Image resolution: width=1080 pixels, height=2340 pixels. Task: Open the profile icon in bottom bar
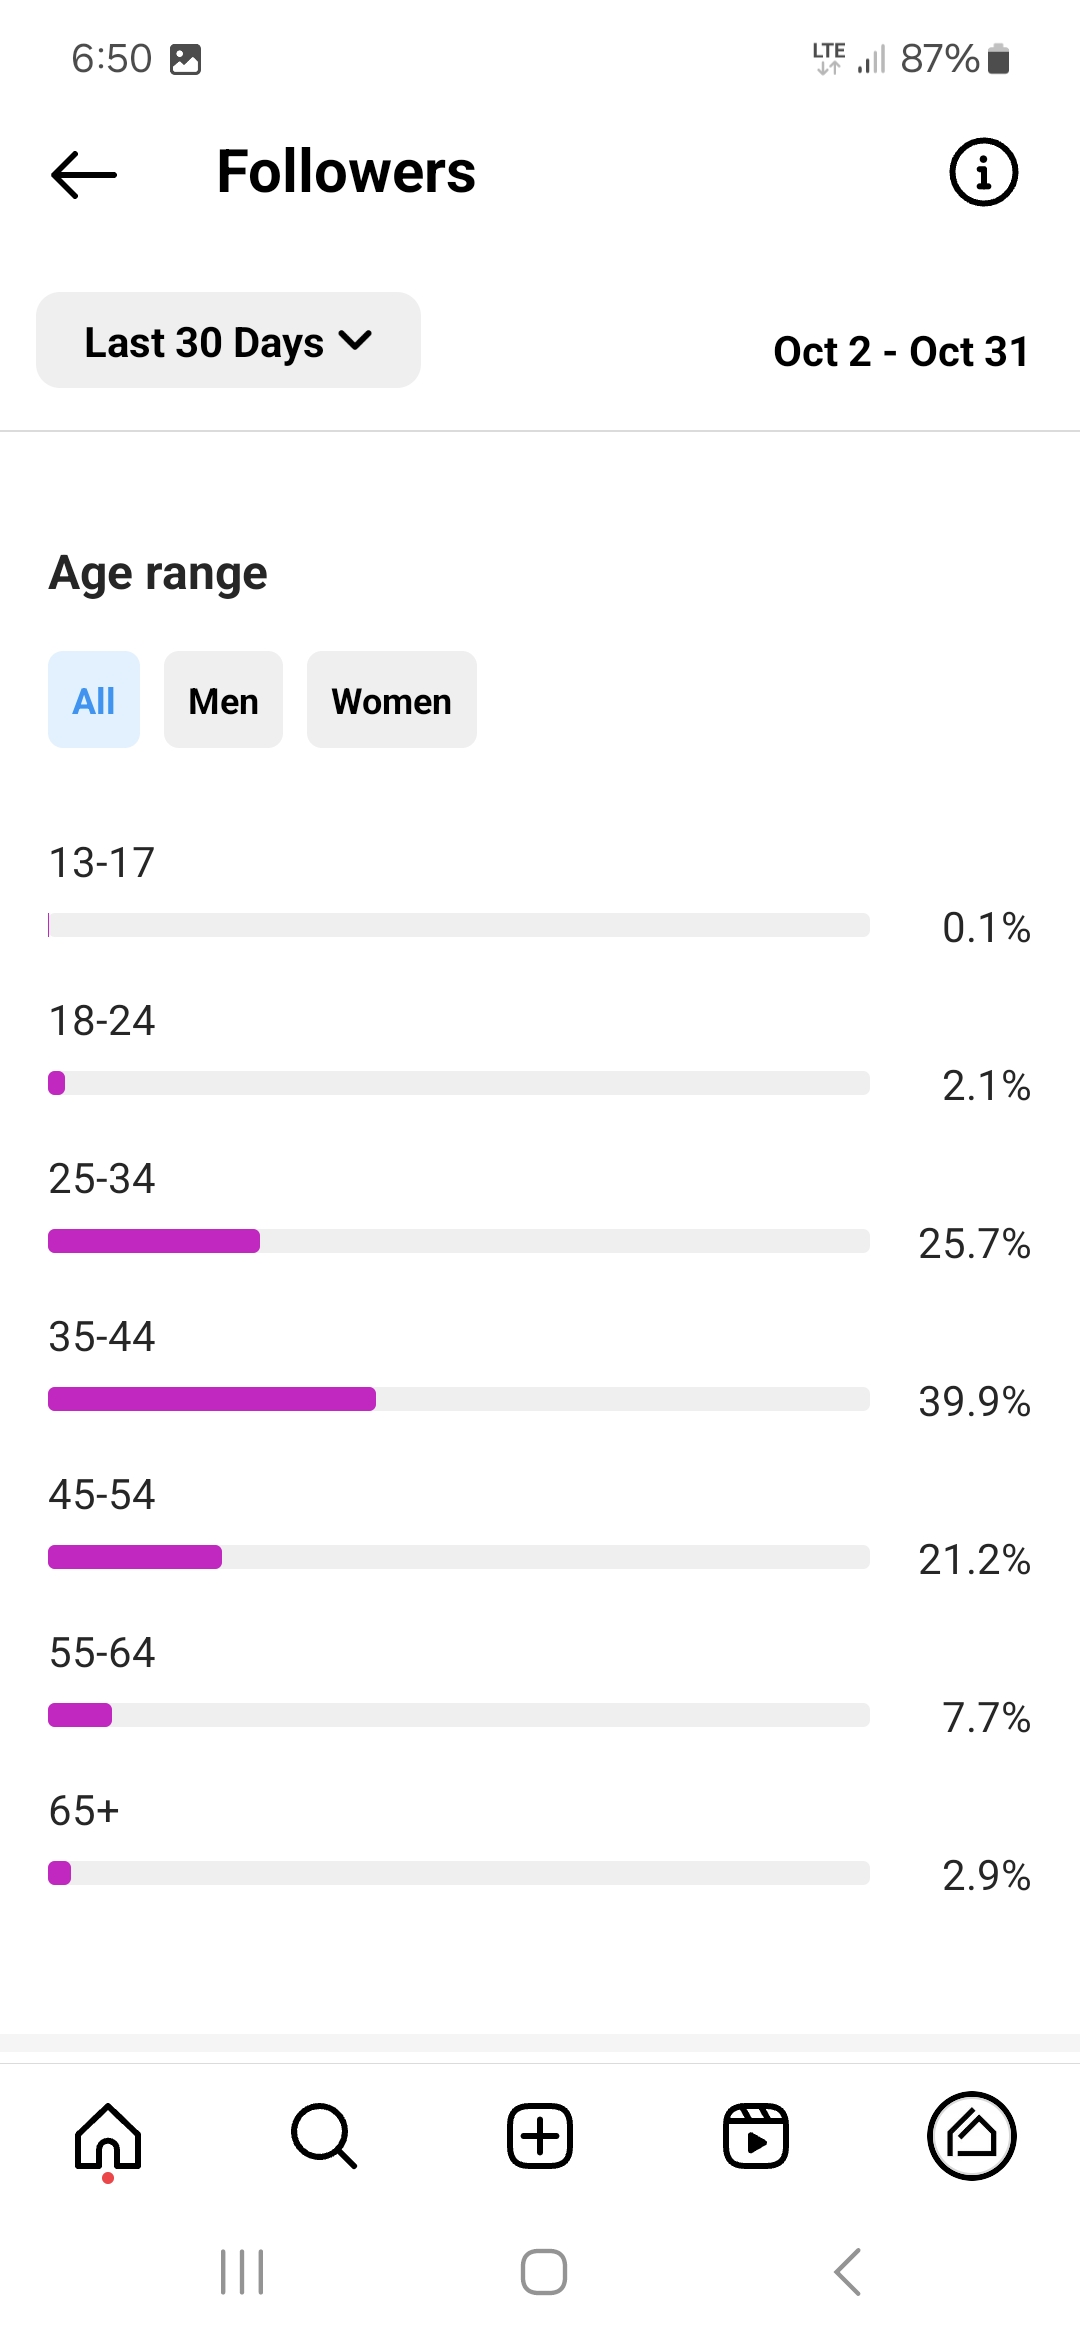972,2136
